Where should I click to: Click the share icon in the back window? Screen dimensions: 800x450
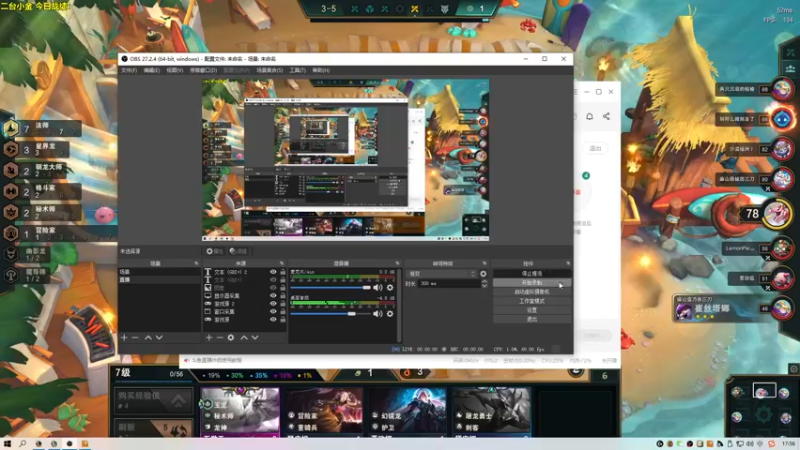[606, 116]
